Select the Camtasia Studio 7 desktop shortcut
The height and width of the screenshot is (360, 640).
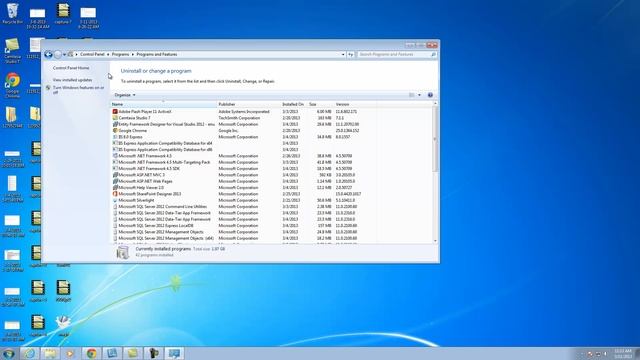[x=12, y=51]
